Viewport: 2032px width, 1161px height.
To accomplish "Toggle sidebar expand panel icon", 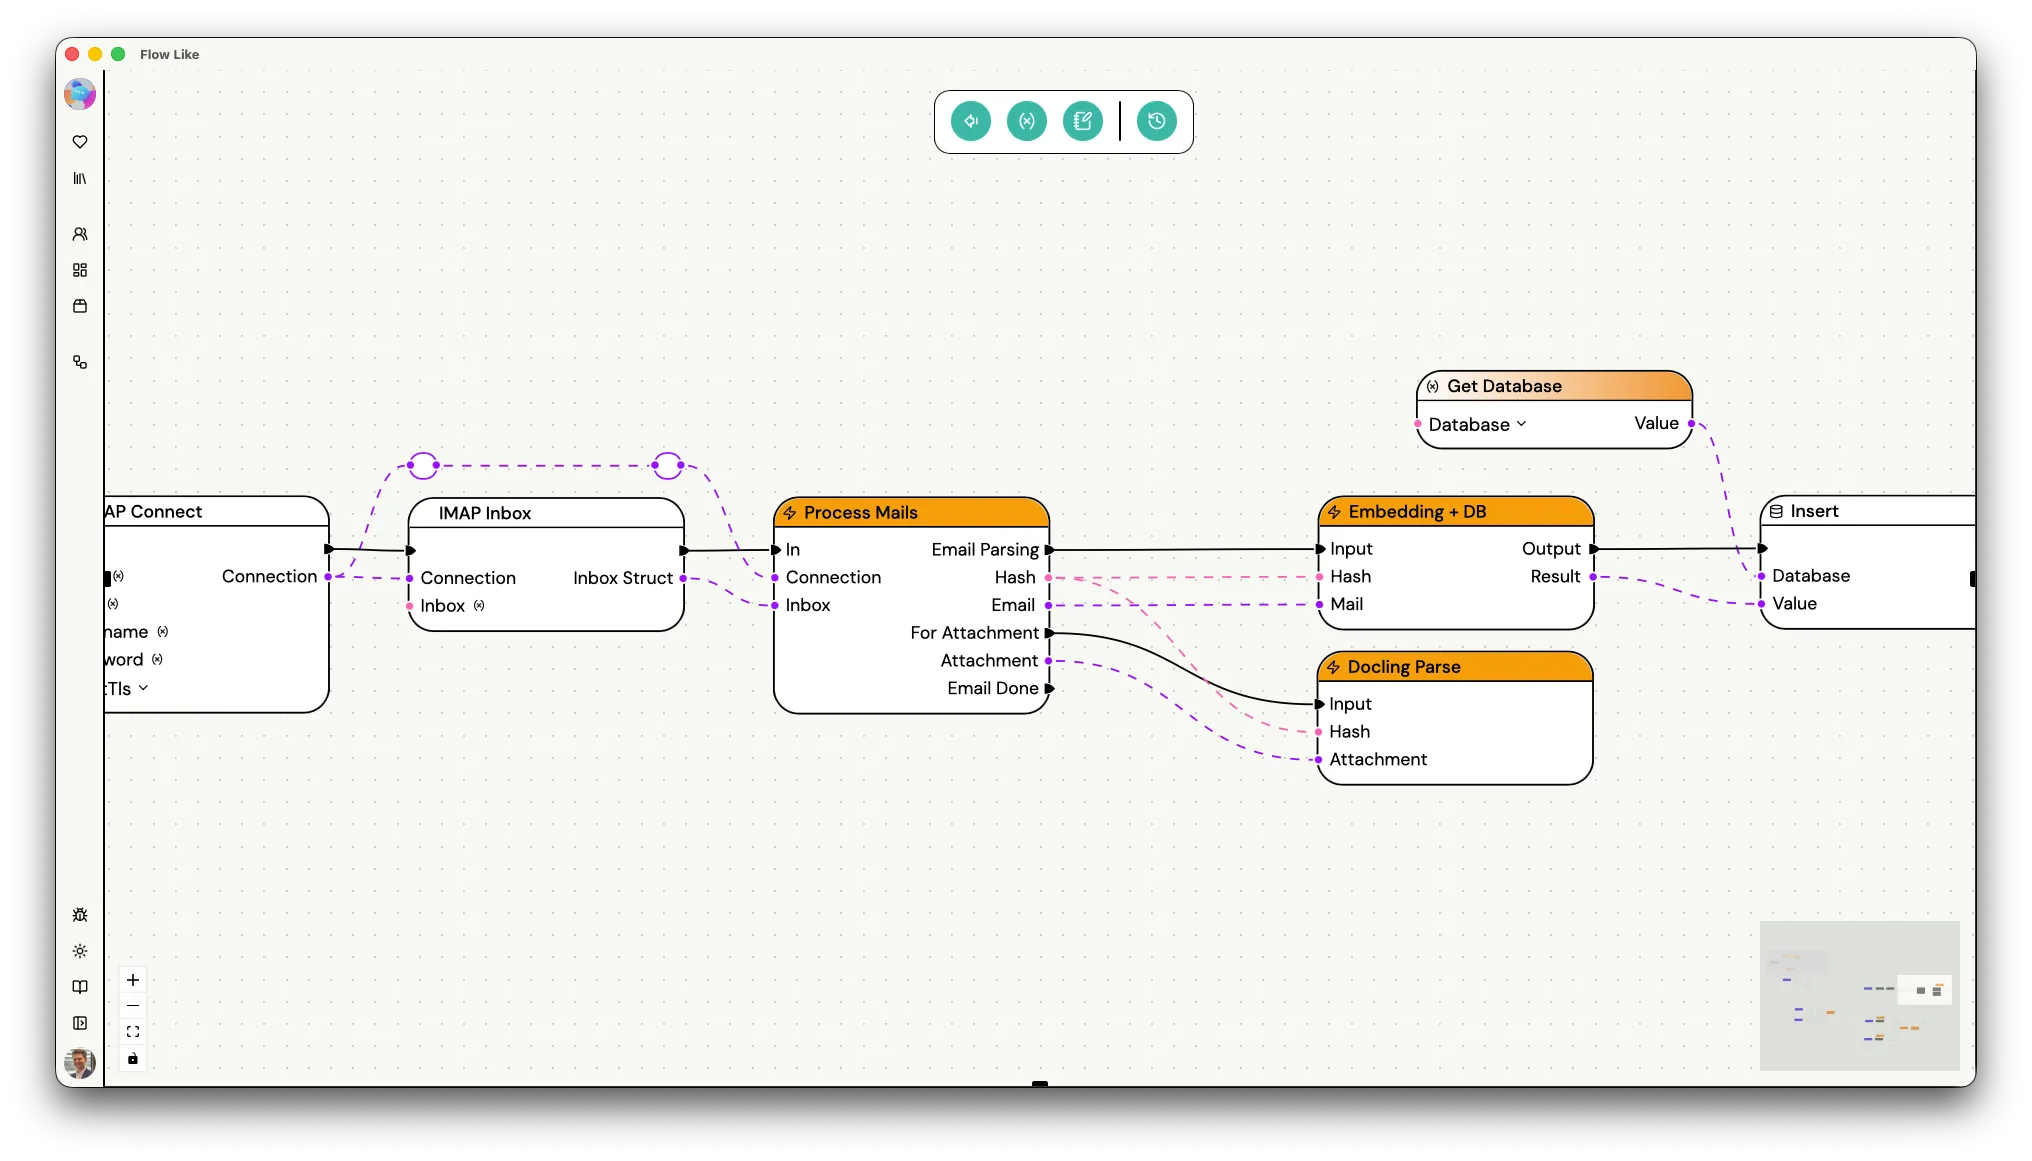I will pos(80,1023).
